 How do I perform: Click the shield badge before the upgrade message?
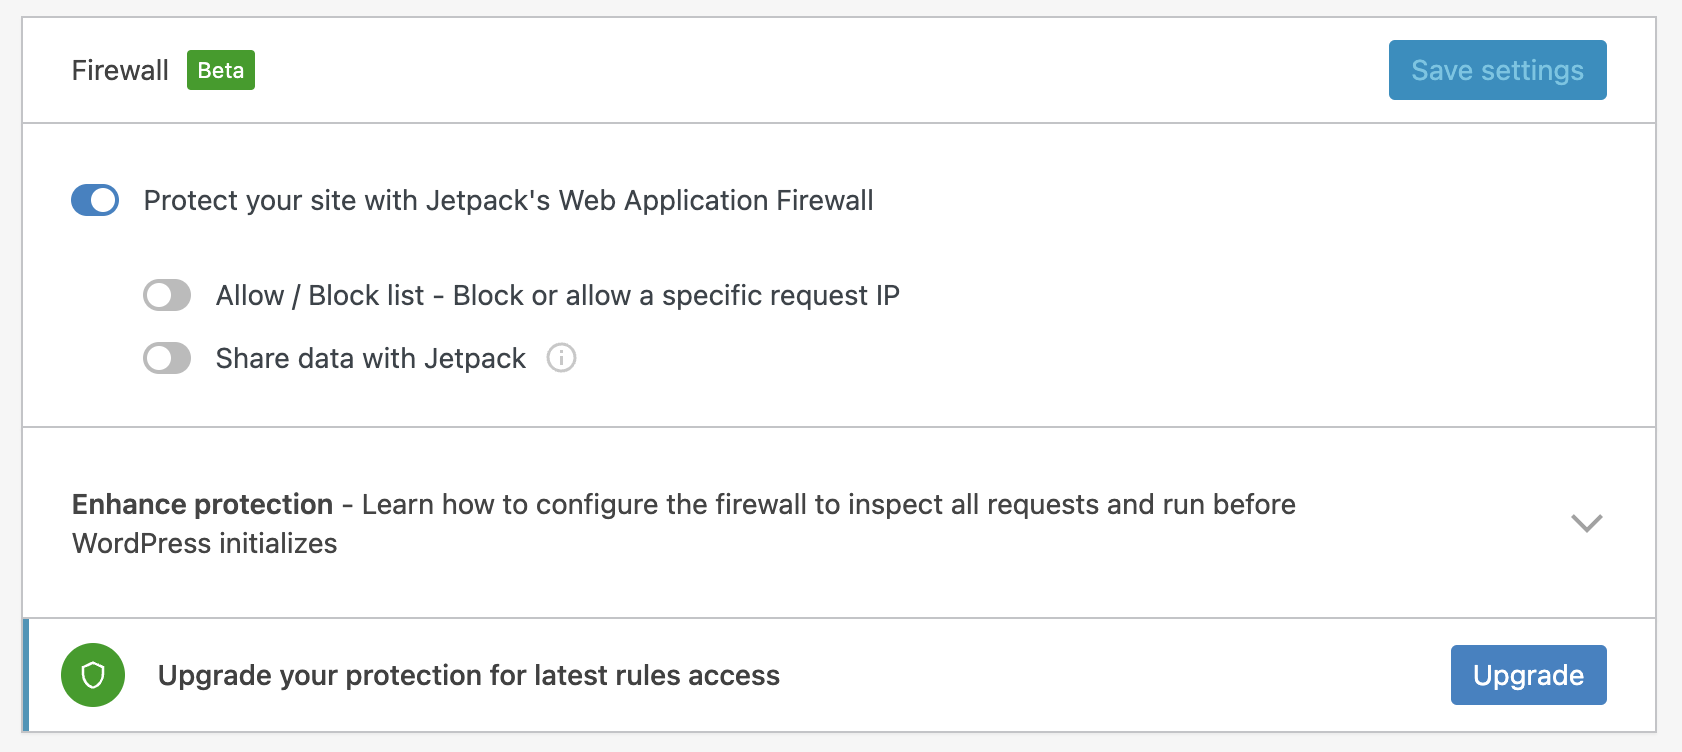click(92, 675)
